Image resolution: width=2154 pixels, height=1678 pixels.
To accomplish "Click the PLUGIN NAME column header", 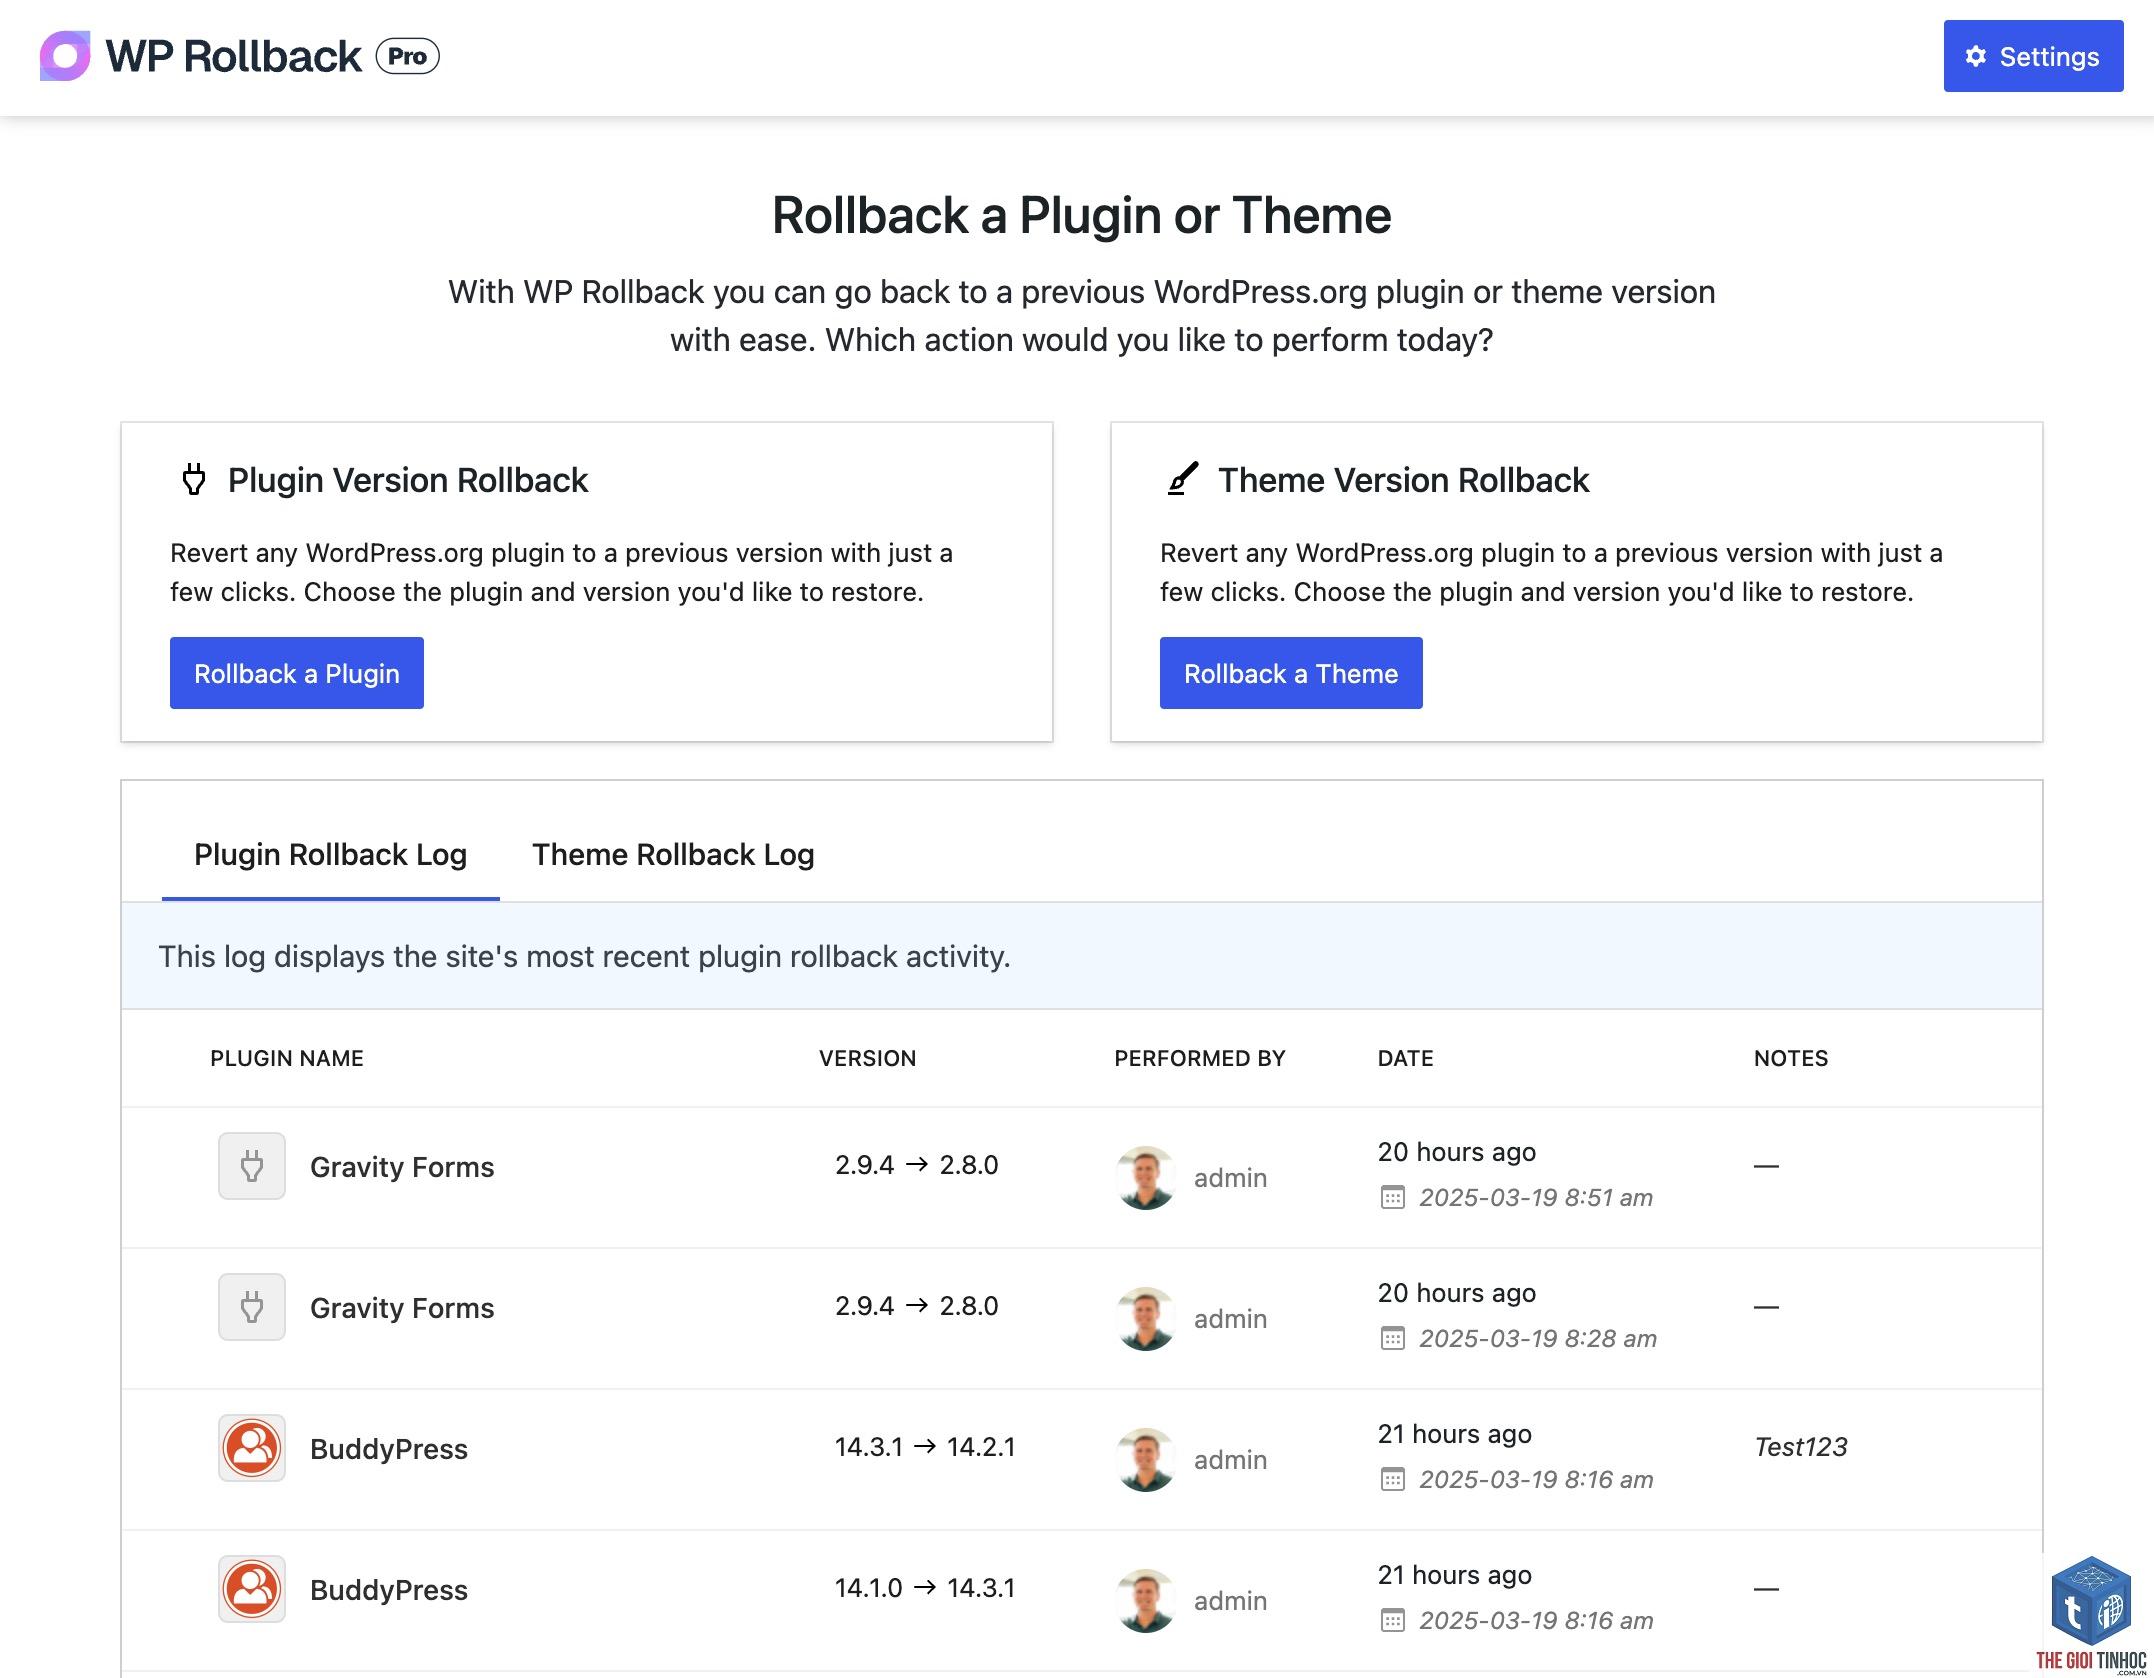I will click(x=287, y=1058).
